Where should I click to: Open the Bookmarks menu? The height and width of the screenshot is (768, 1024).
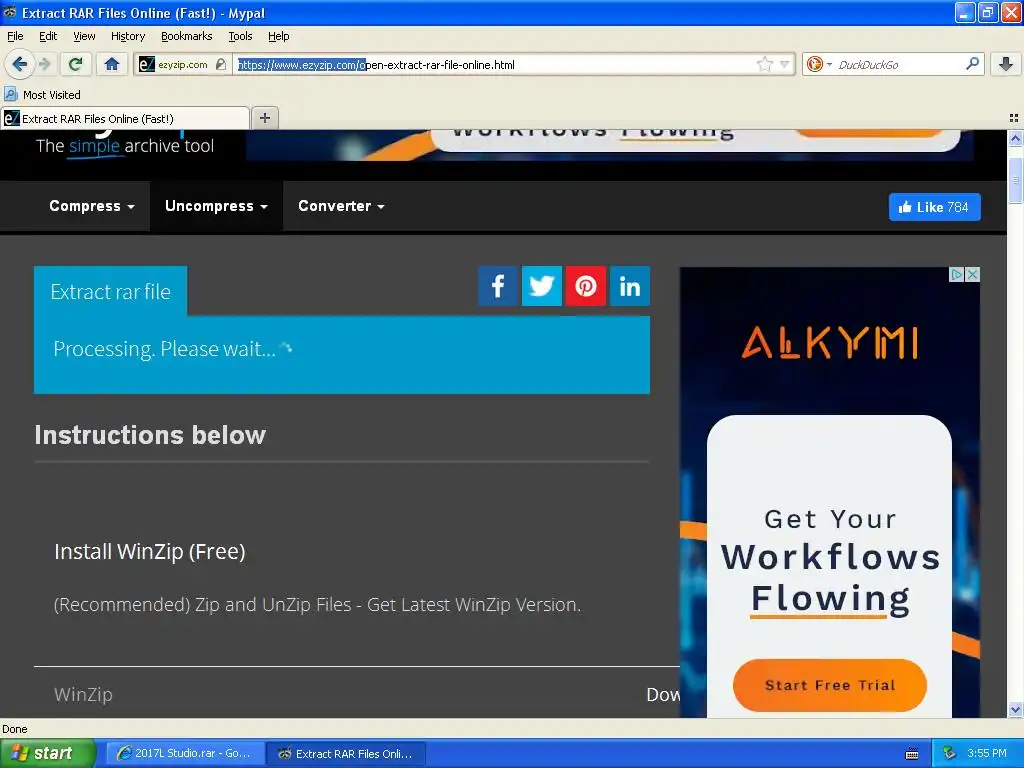tap(187, 36)
